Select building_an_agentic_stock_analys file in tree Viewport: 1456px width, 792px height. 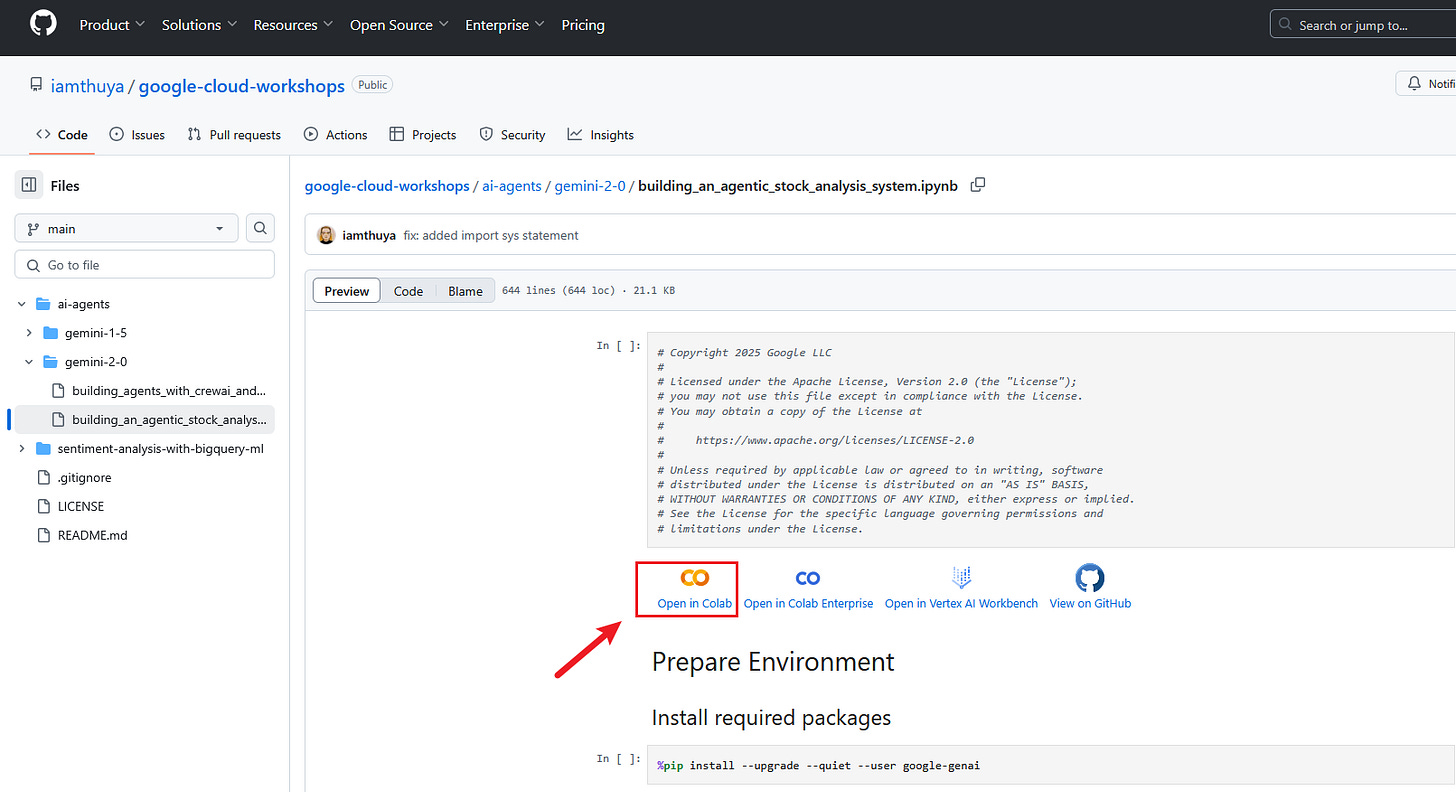pos(169,419)
